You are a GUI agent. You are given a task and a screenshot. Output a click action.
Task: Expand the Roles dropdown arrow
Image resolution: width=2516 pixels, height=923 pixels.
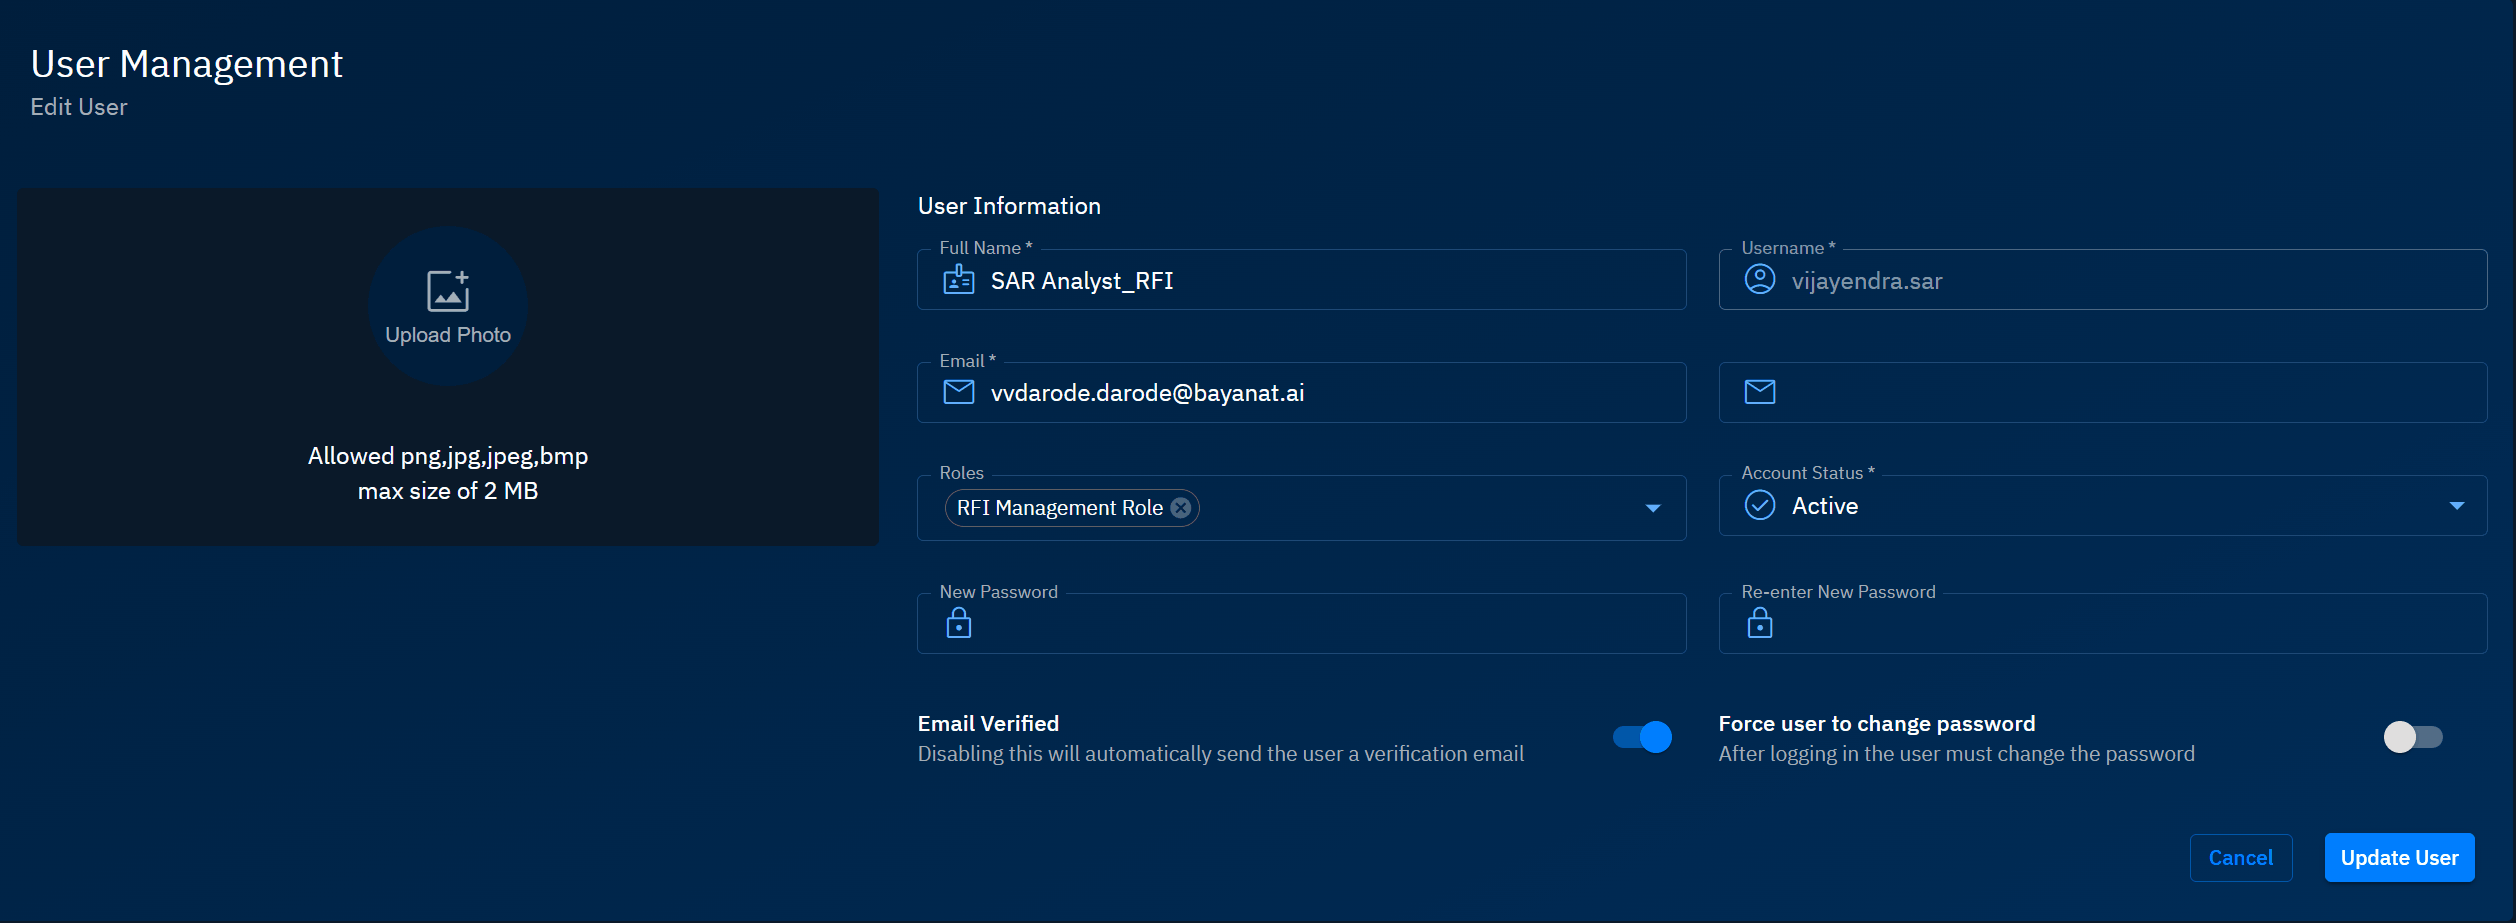[x=1653, y=508]
